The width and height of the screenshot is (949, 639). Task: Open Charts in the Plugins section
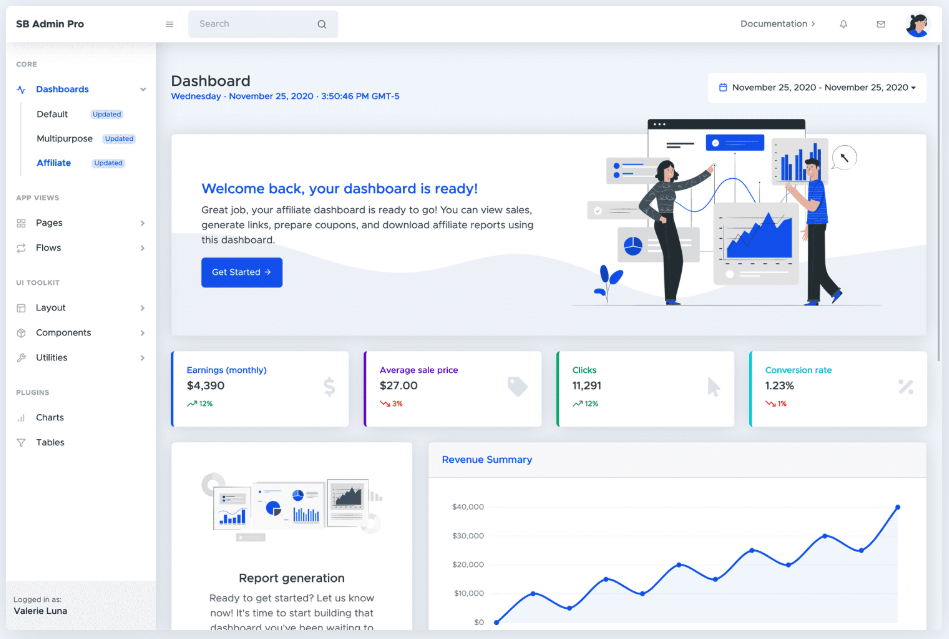(x=50, y=418)
